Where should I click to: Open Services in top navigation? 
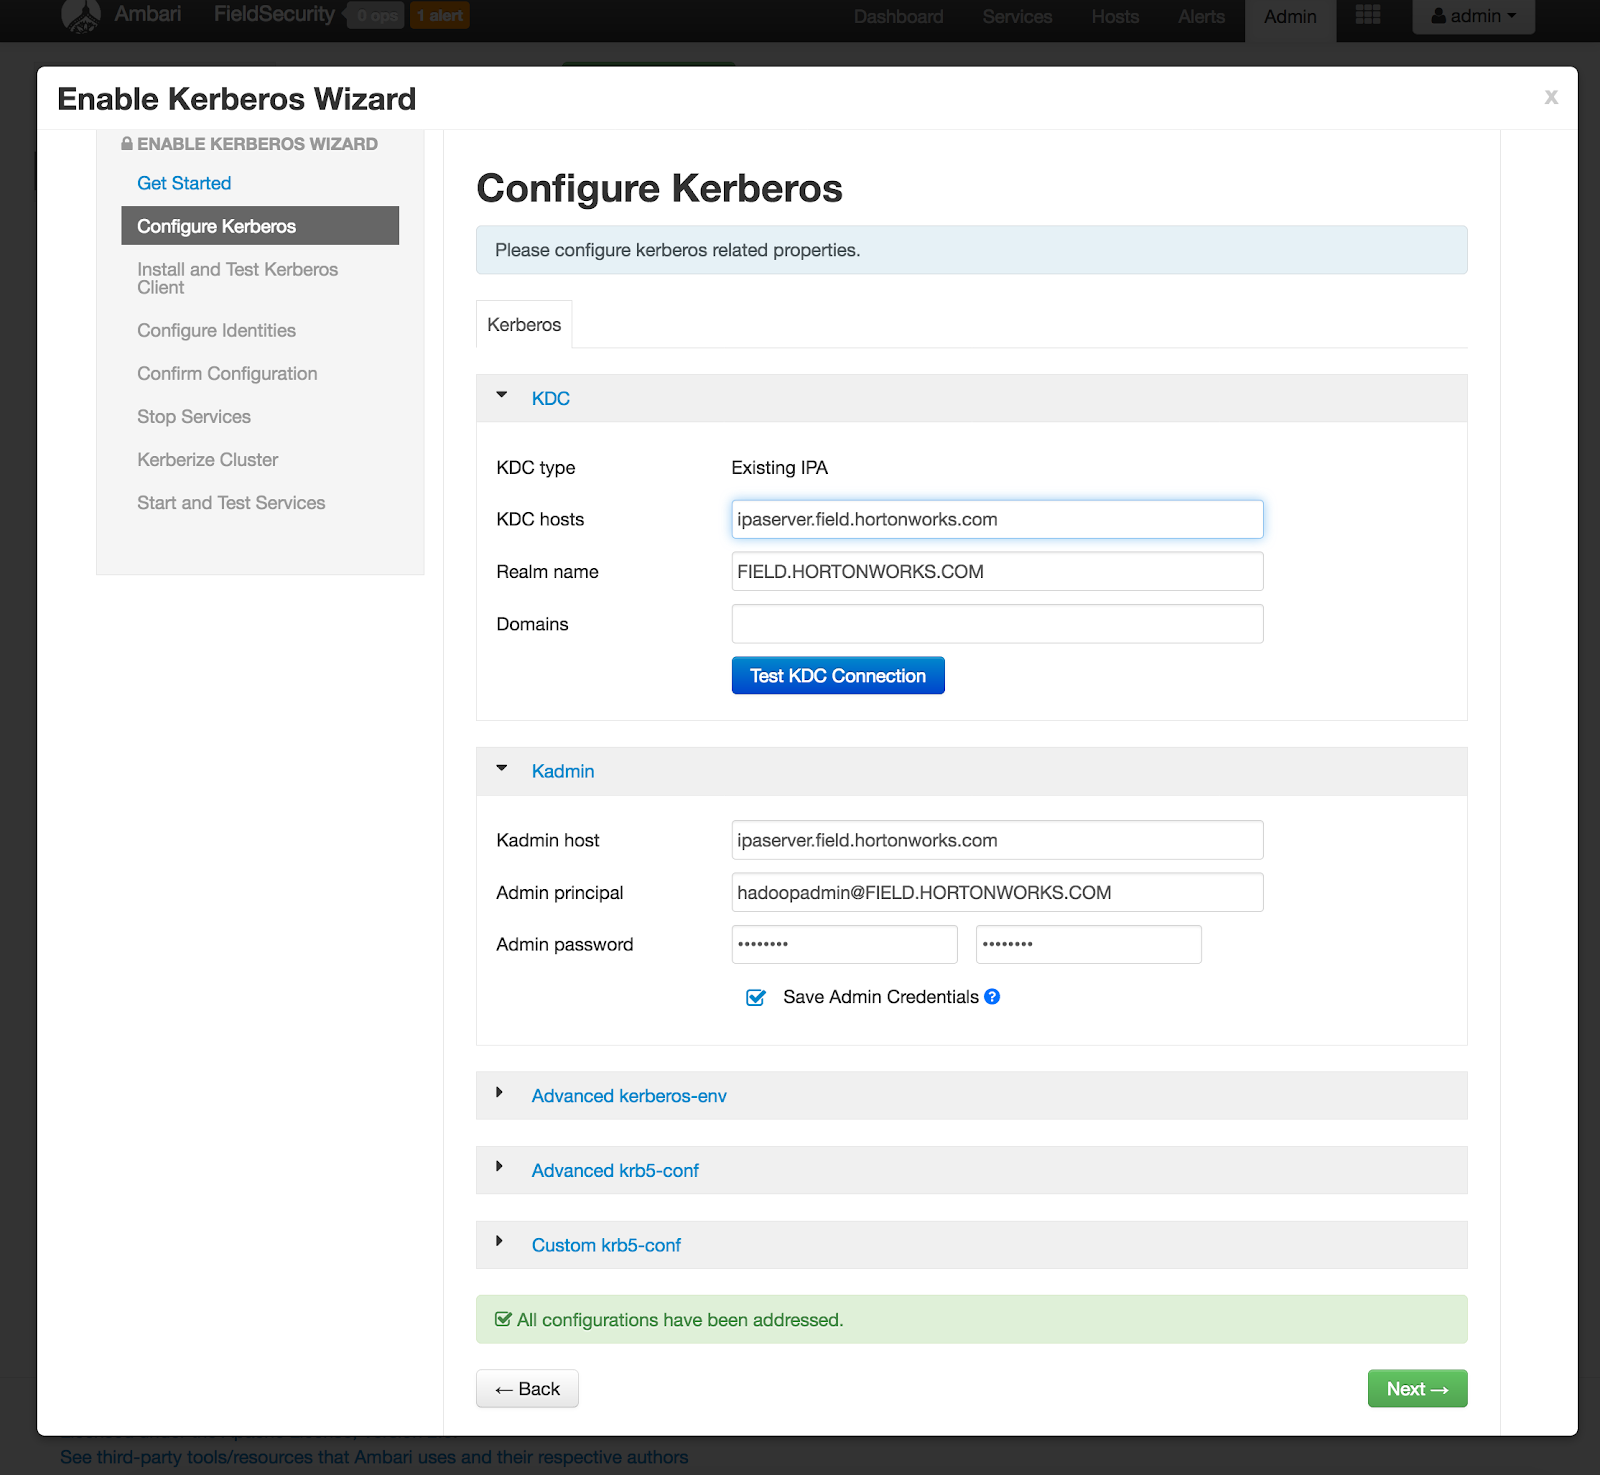pyautogui.click(x=1017, y=17)
